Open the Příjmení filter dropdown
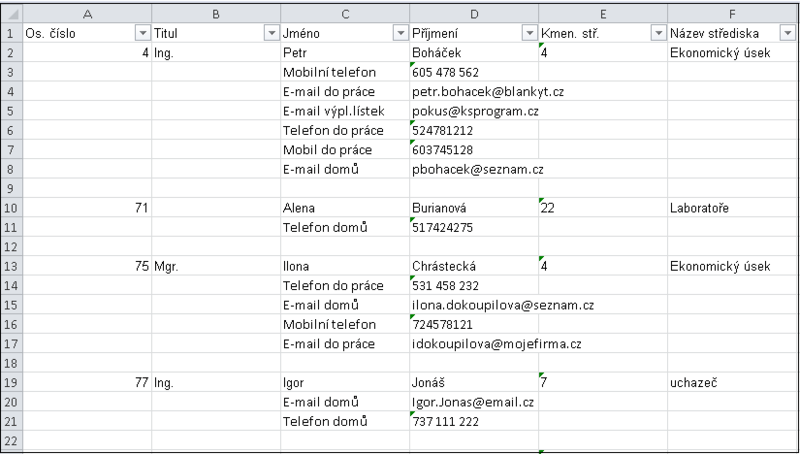Screen dimensions: 800x454 click(530, 33)
